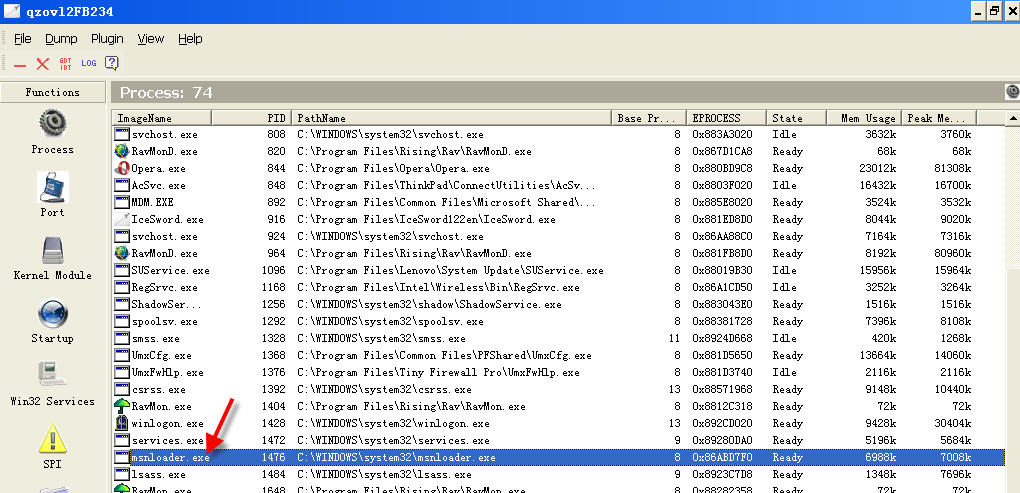
Task: Click the csrss.exe process icon
Action: [x=121, y=390]
